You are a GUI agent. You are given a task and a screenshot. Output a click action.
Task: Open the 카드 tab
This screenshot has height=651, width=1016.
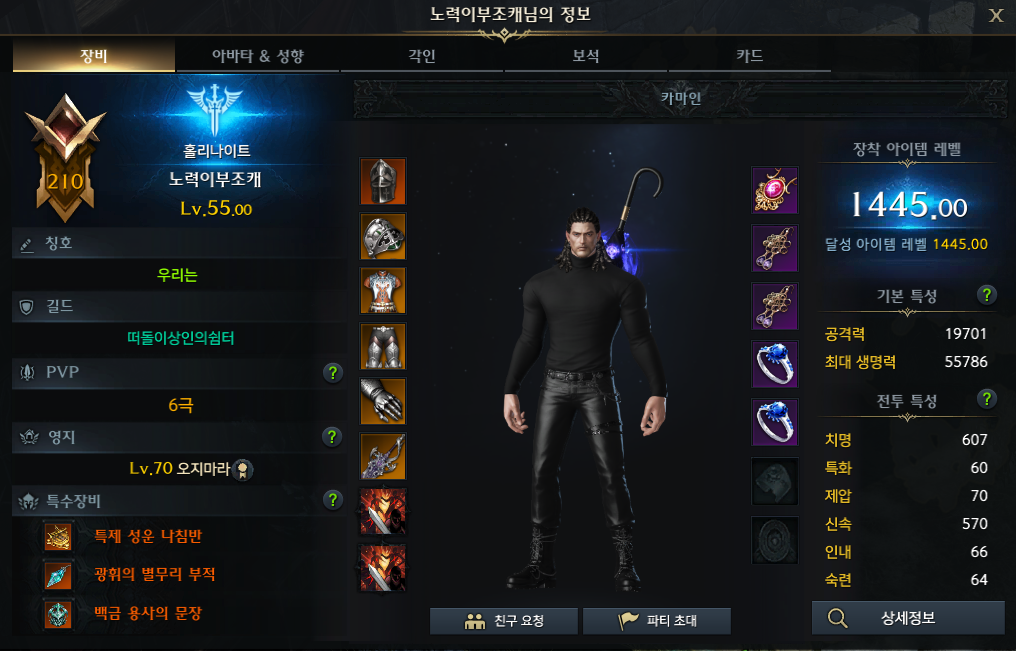tap(750, 56)
